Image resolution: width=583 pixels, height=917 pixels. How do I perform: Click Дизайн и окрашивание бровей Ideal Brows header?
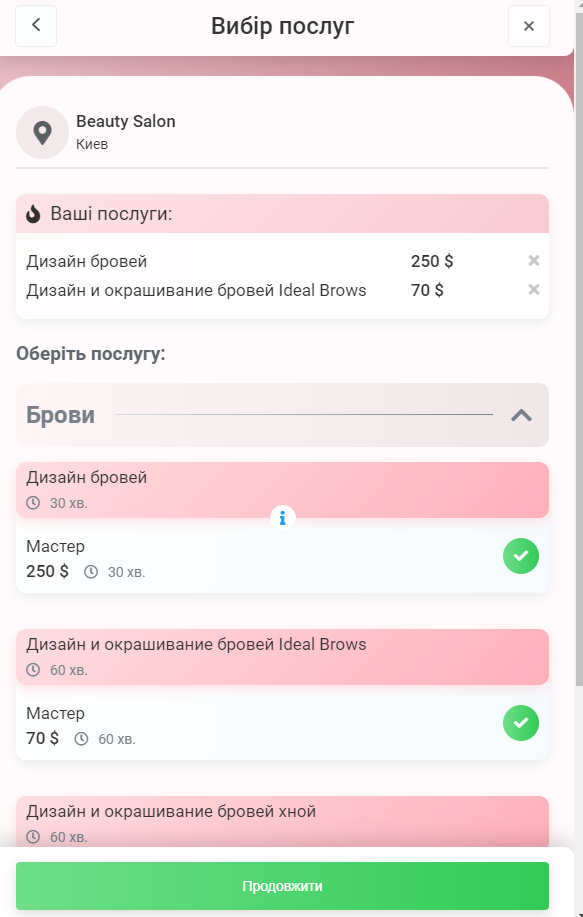pyautogui.click(x=282, y=657)
